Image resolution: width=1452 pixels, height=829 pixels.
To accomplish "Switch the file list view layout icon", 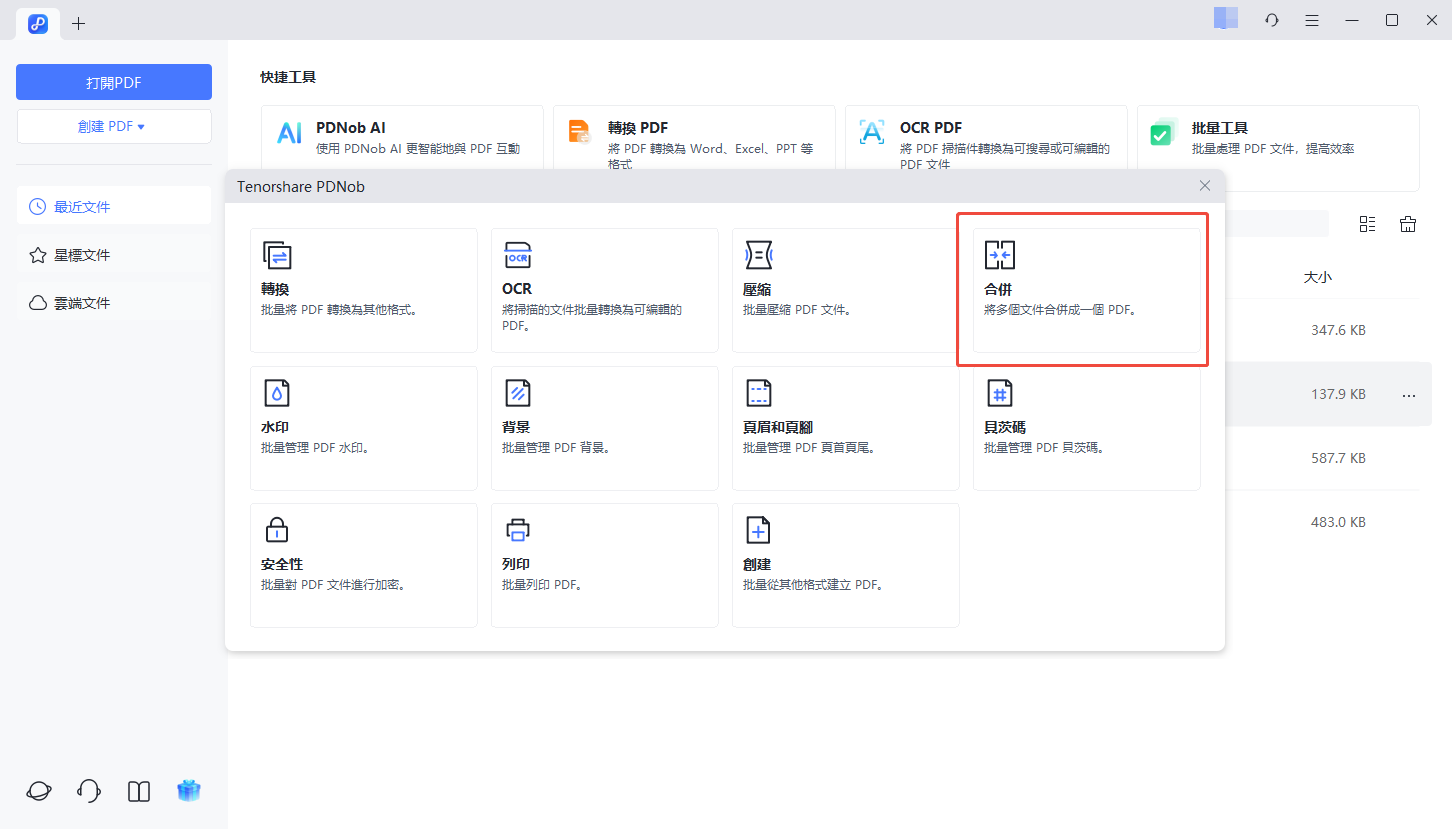I will pyautogui.click(x=1367, y=224).
